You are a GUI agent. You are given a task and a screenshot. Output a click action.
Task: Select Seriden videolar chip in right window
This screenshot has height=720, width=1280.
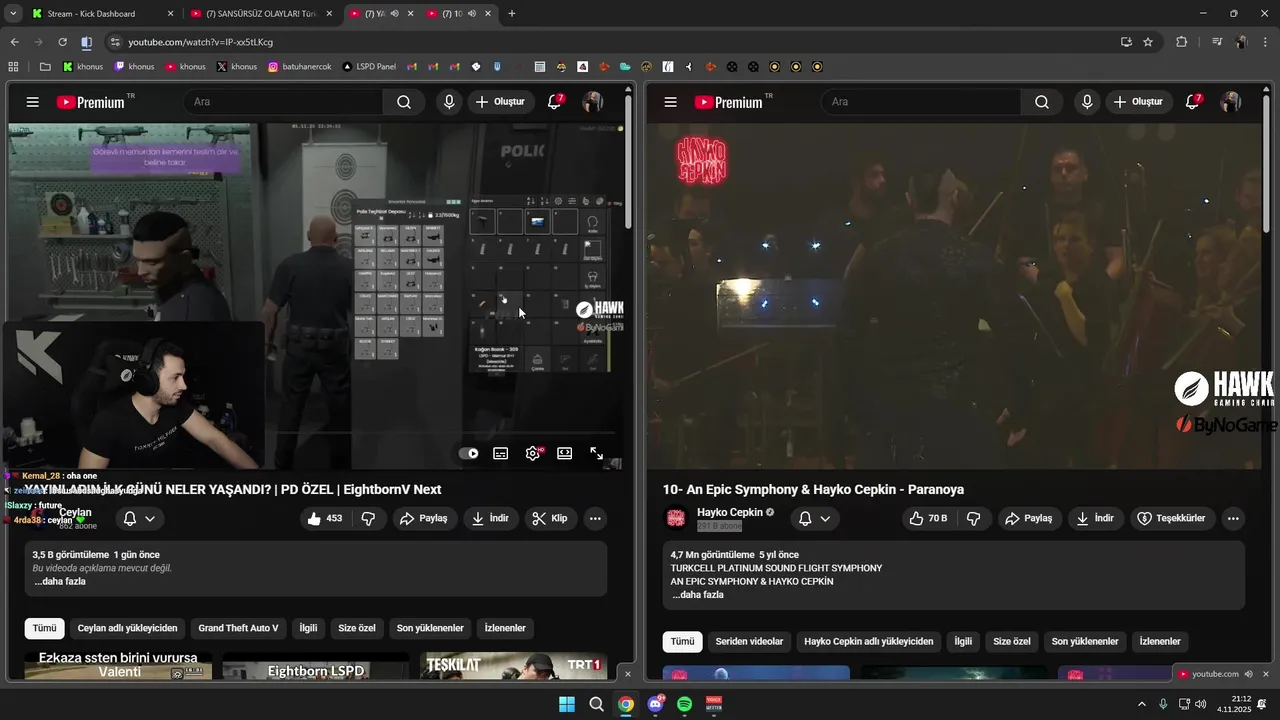click(749, 641)
